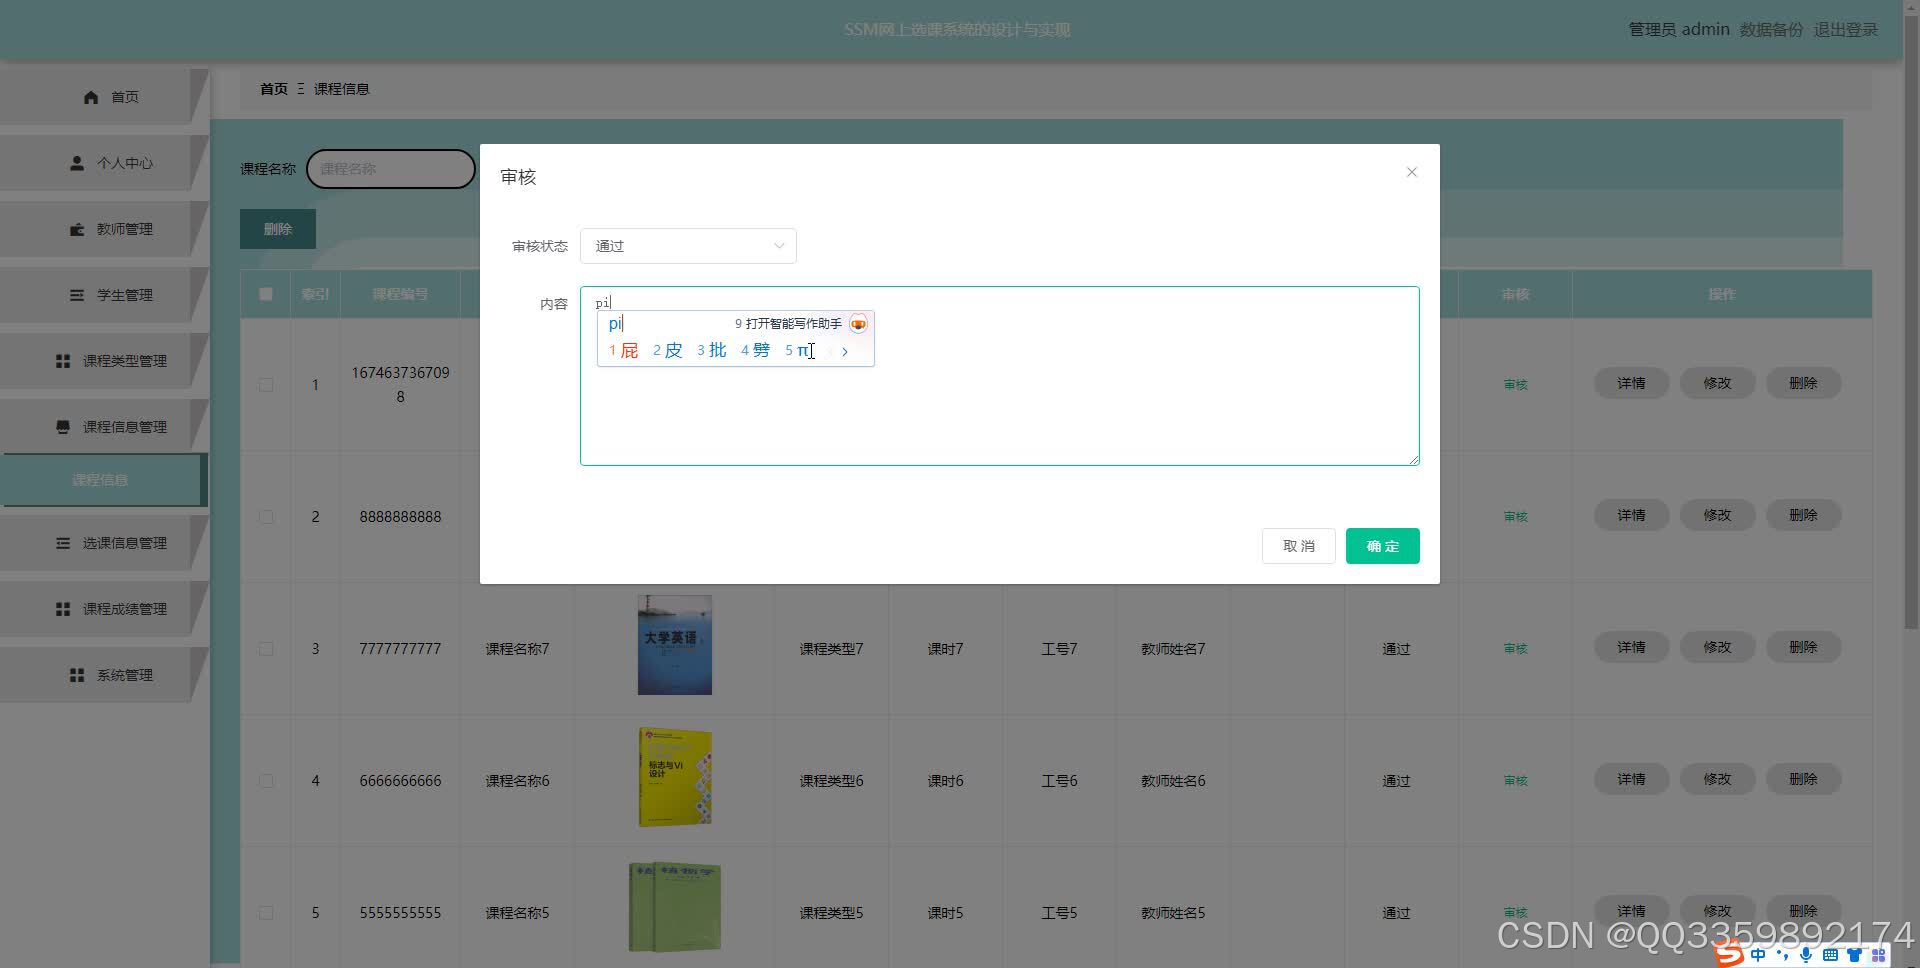Click 详情 for row 6666666666
The width and height of the screenshot is (1920, 968).
(x=1631, y=779)
